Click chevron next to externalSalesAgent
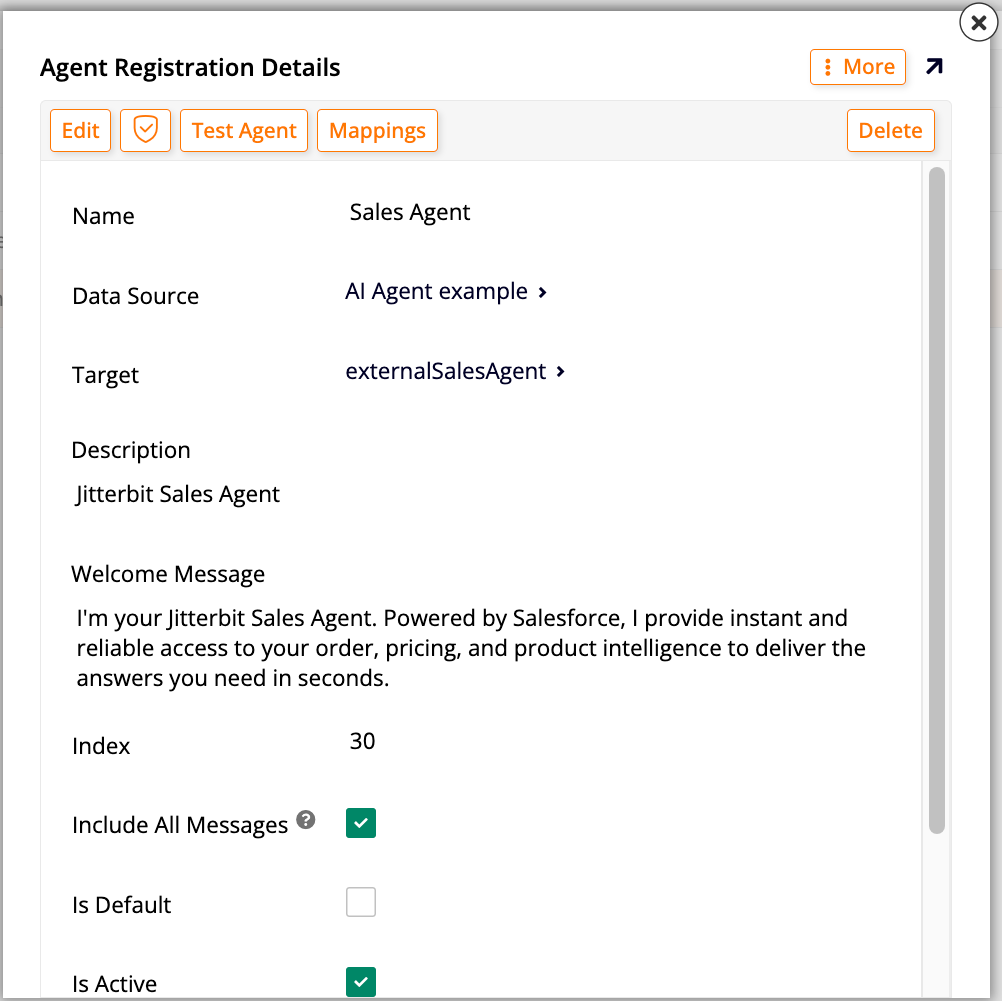 (560, 371)
